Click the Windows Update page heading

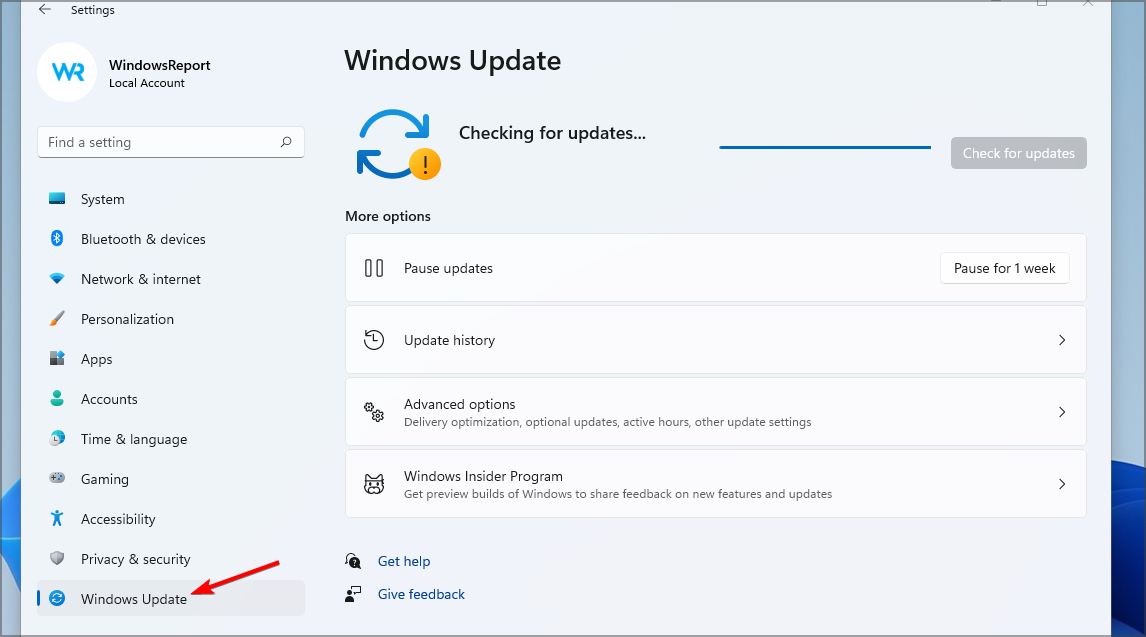point(452,60)
